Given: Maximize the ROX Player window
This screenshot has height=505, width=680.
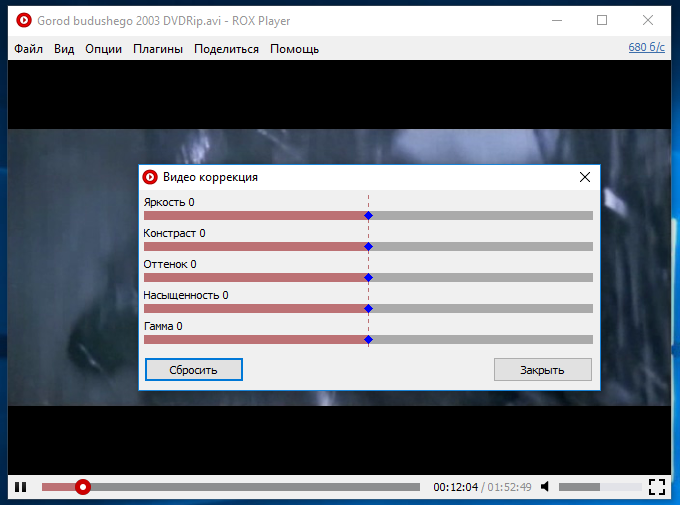Looking at the screenshot, I should coord(602,20).
